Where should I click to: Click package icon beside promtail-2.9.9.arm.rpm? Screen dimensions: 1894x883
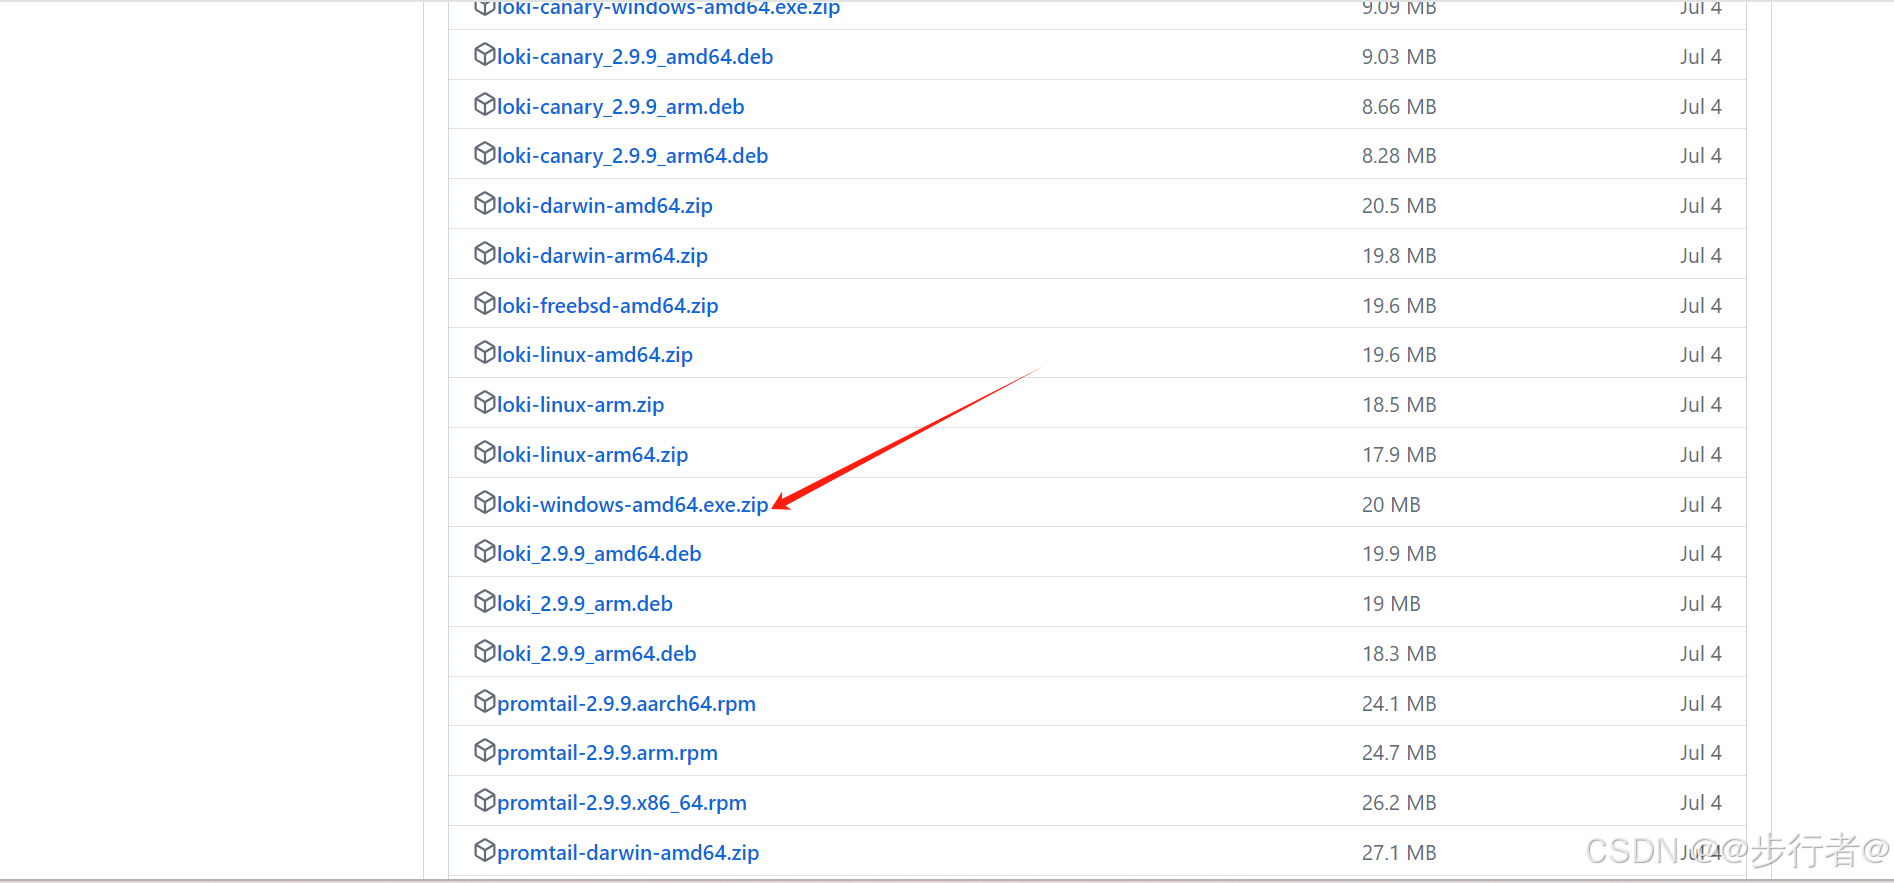(485, 750)
